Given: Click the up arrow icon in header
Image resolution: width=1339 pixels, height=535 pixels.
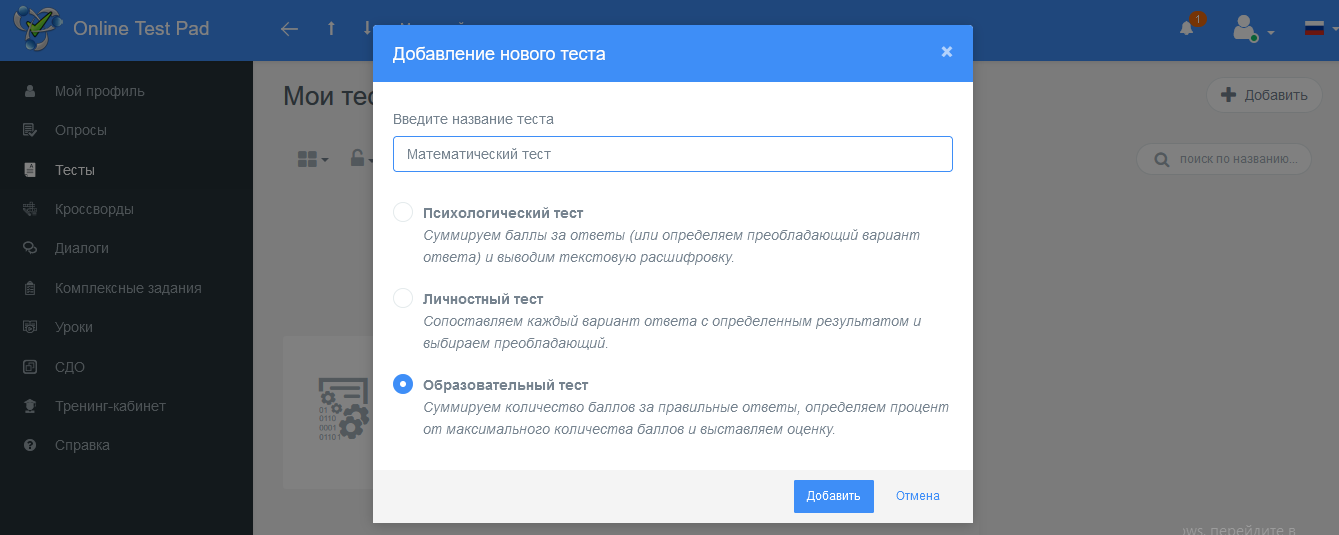Looking at the screenshot, I should tap(331, 29).
